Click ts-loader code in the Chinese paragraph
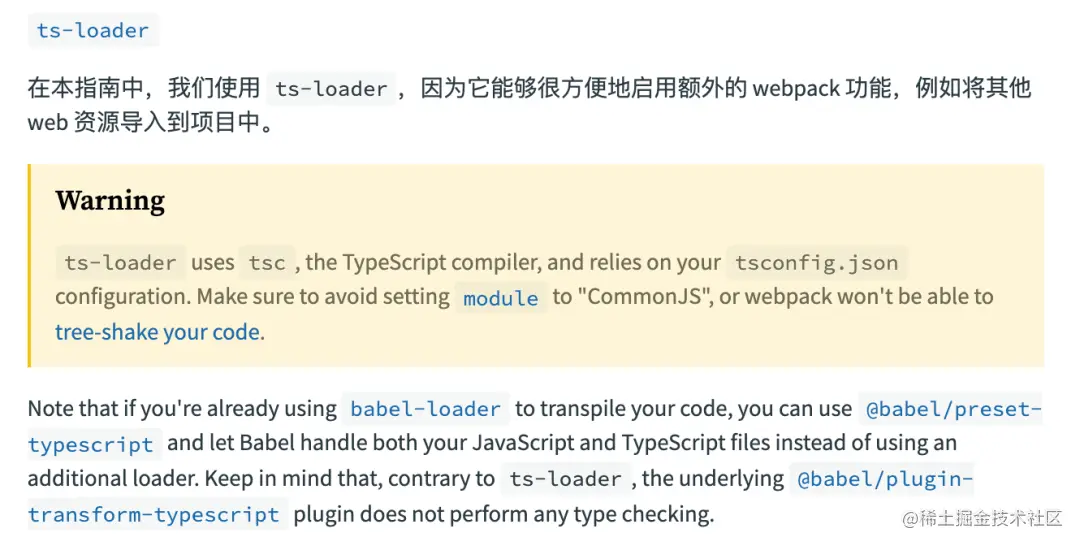This screenshot has height=546, width=1080. point(331,89)
